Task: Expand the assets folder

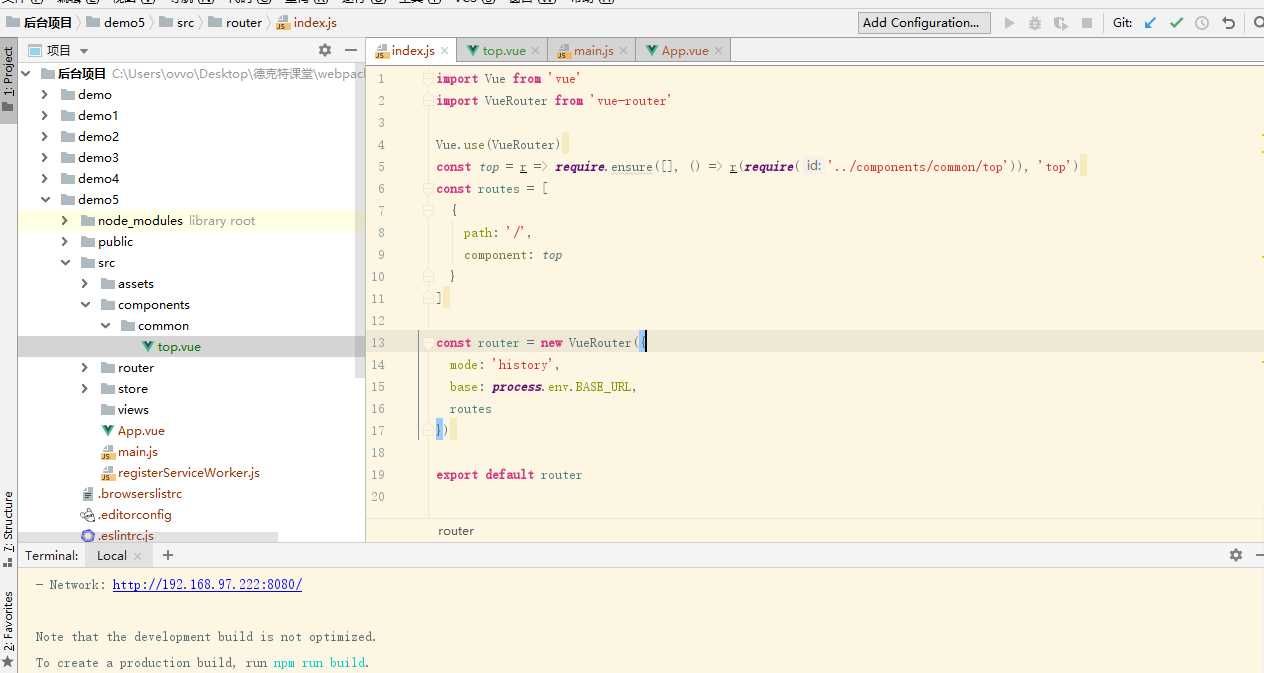Action: click(85, 284)
